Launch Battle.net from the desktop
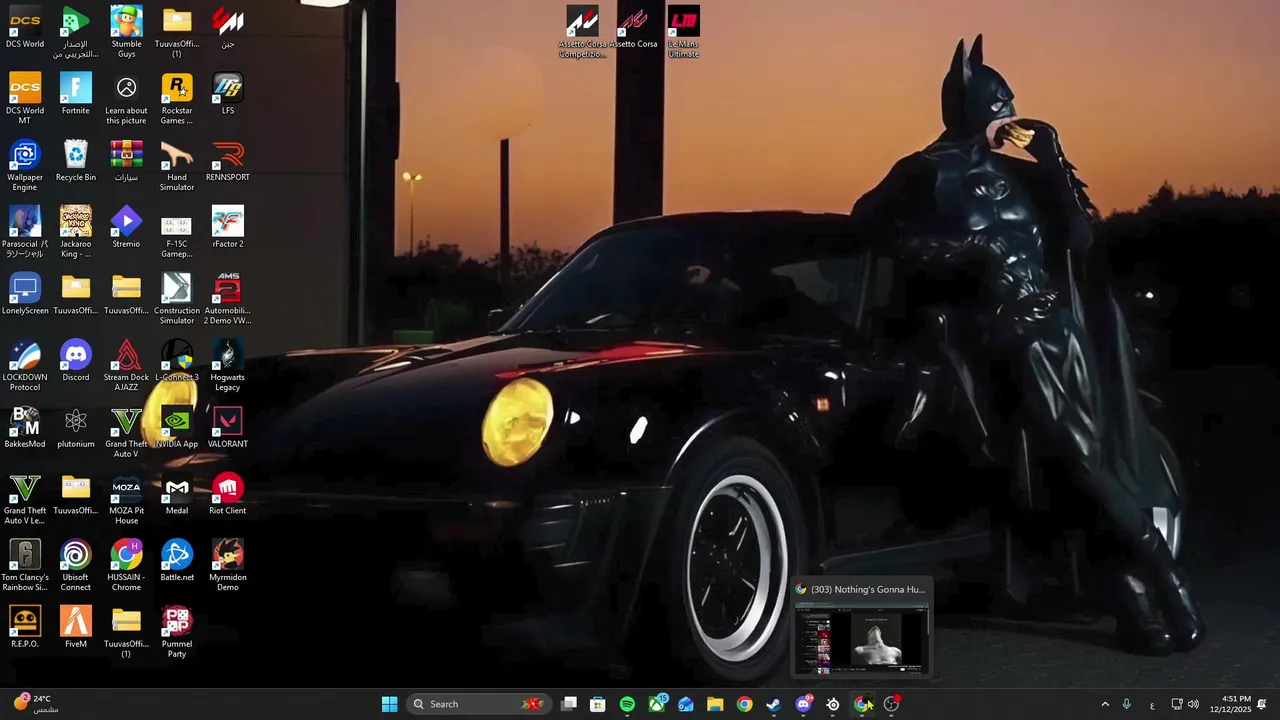This screenshot has width=1280, height=720. (177, 560)
